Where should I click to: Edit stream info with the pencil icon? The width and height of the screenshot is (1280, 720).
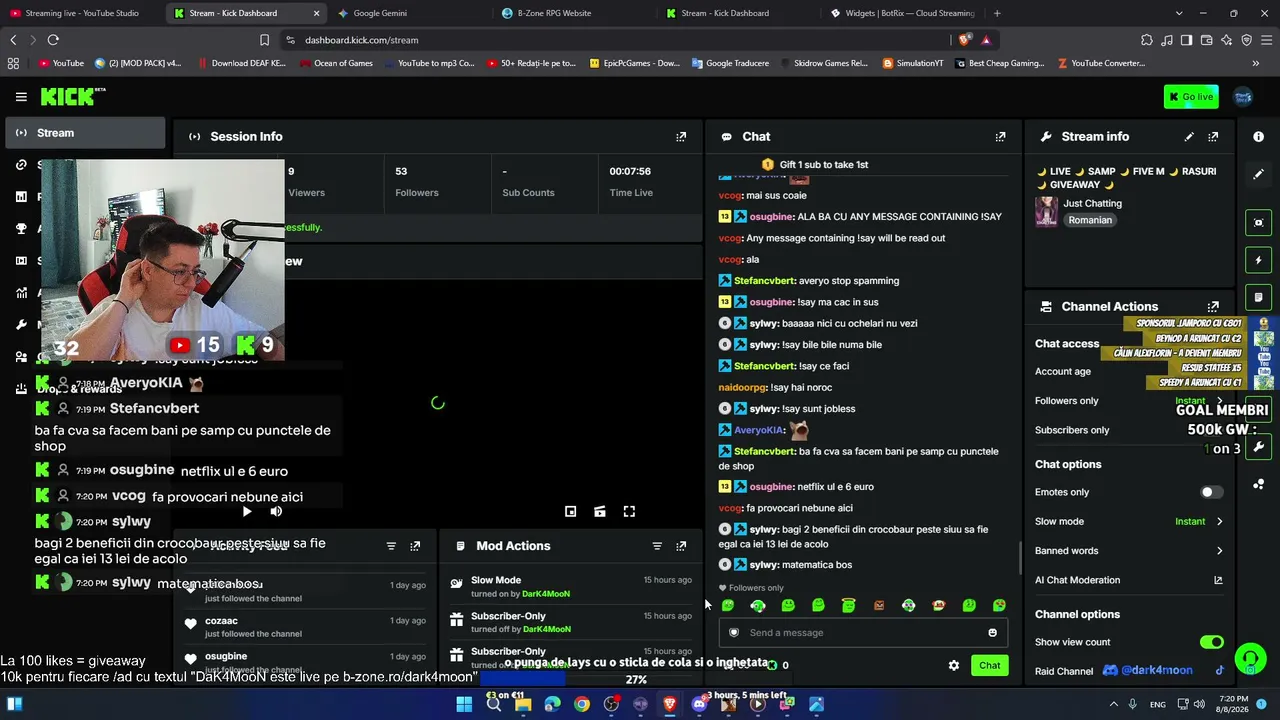pos(1189,137)
